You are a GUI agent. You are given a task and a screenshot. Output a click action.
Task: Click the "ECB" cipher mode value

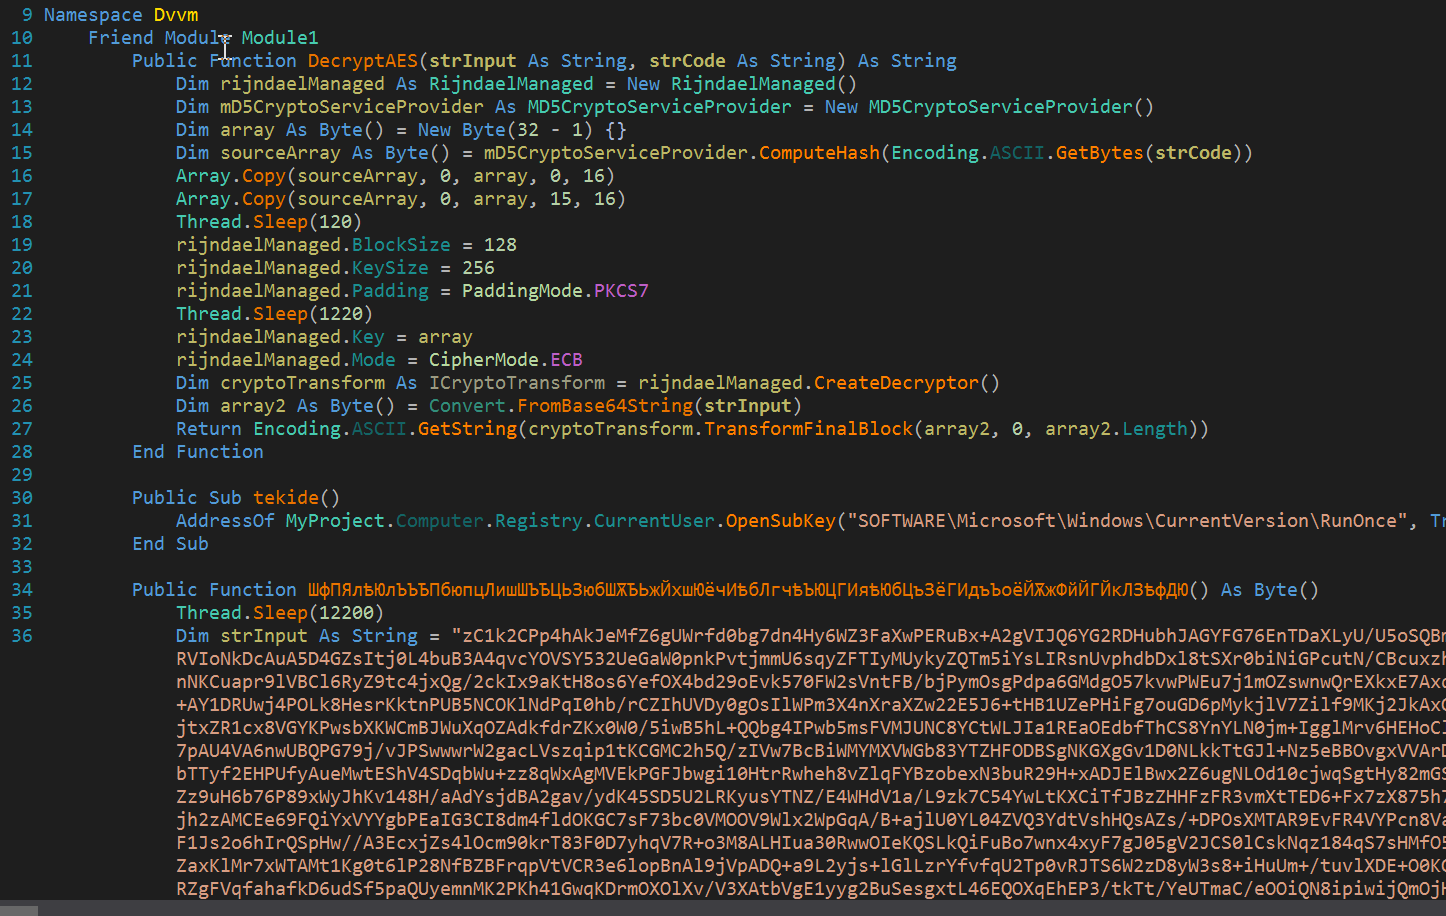point(566,360)
